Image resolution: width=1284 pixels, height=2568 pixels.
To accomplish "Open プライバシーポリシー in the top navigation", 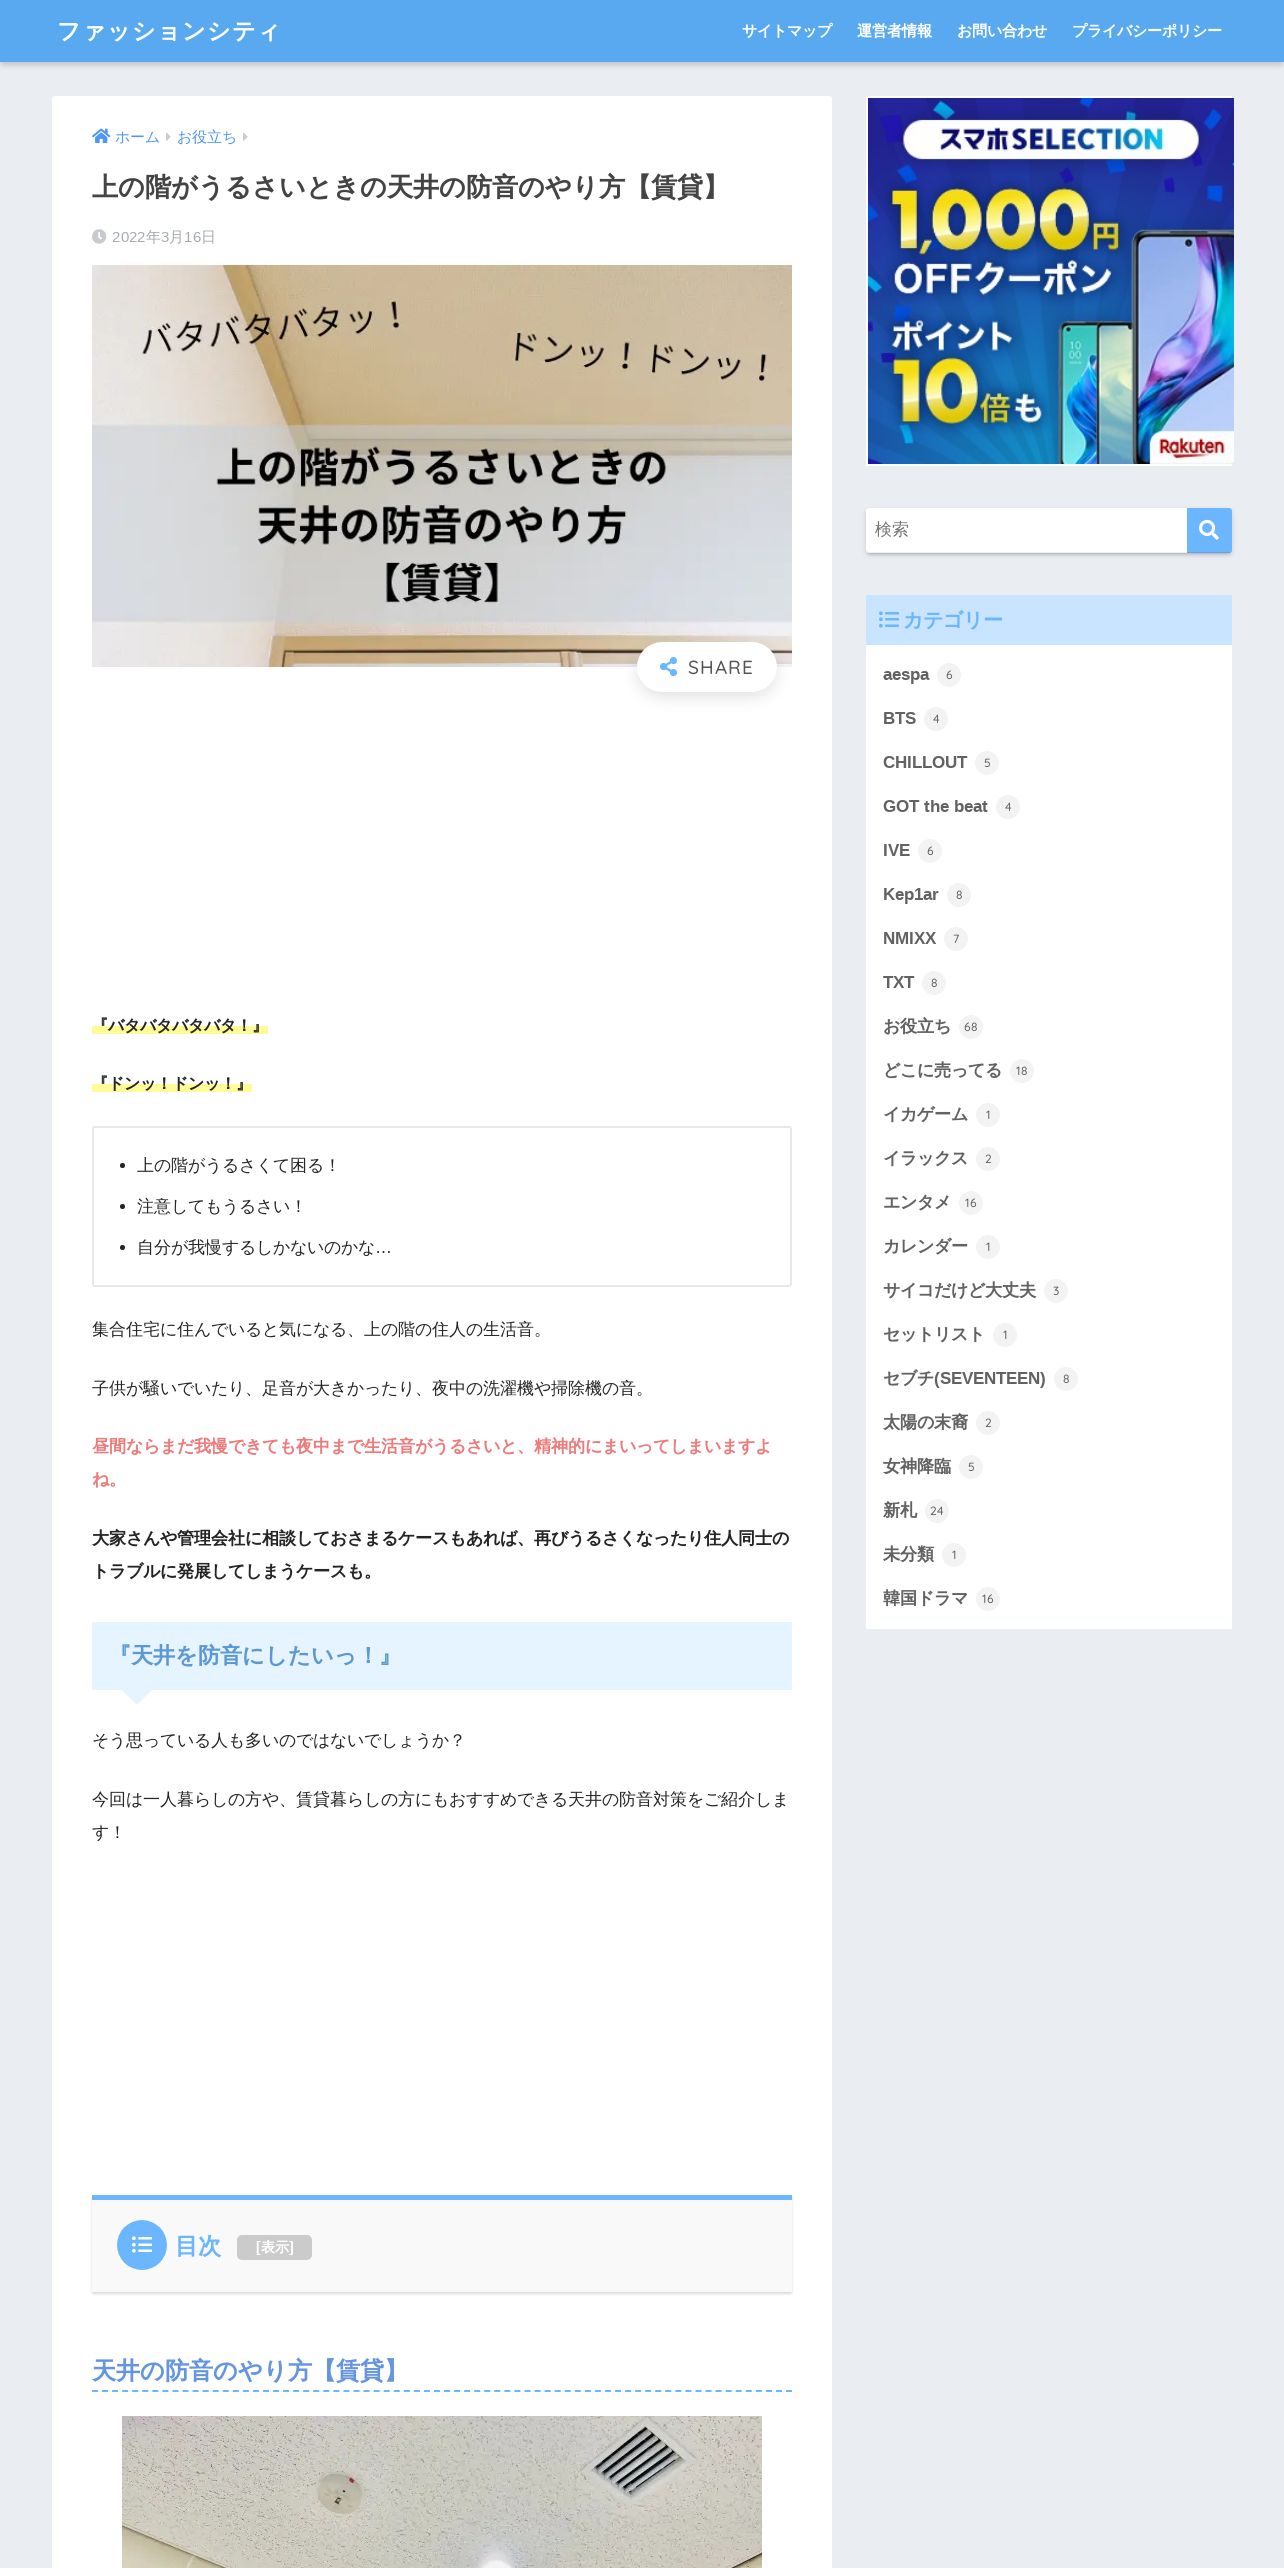I will 1146,31.
